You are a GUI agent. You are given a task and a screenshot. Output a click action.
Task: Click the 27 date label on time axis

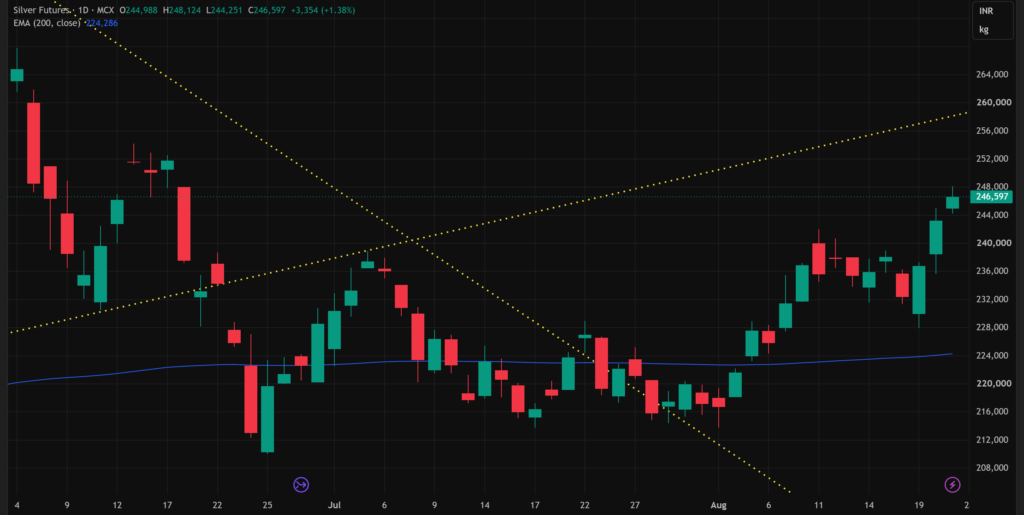635,505
